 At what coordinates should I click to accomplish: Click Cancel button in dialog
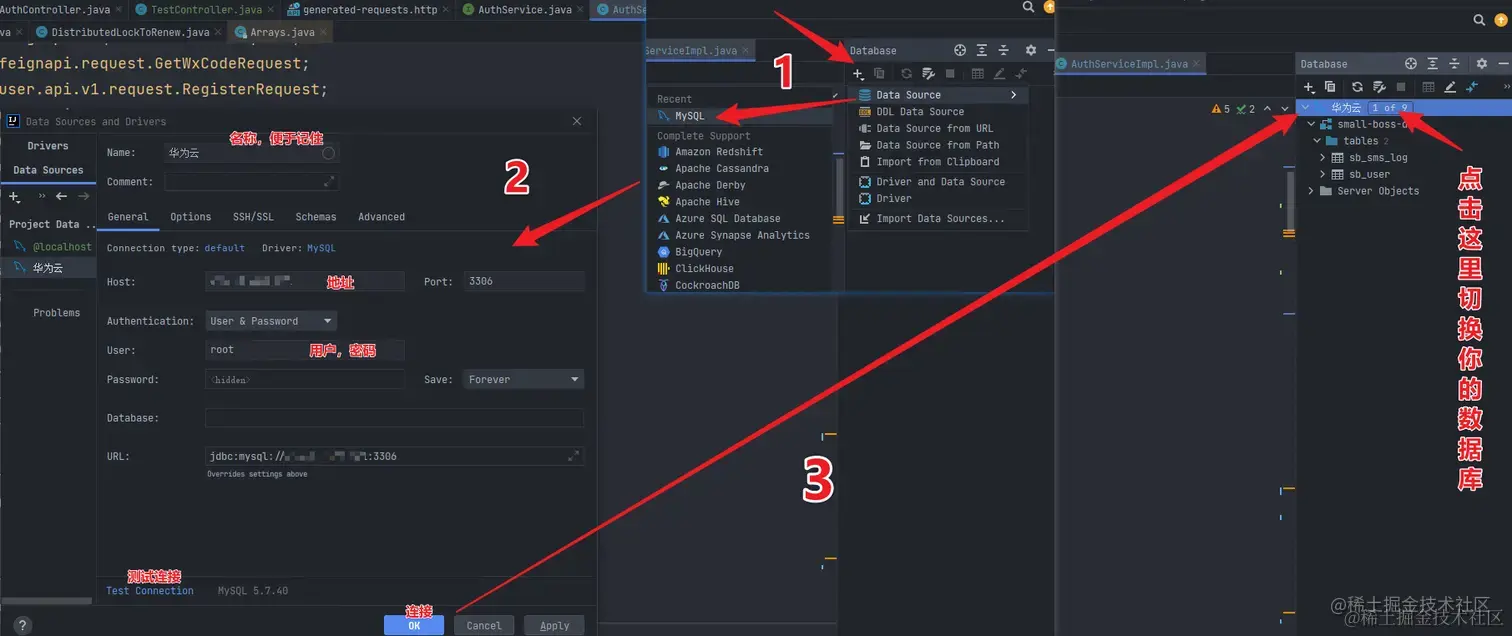(x=484, y=625)
